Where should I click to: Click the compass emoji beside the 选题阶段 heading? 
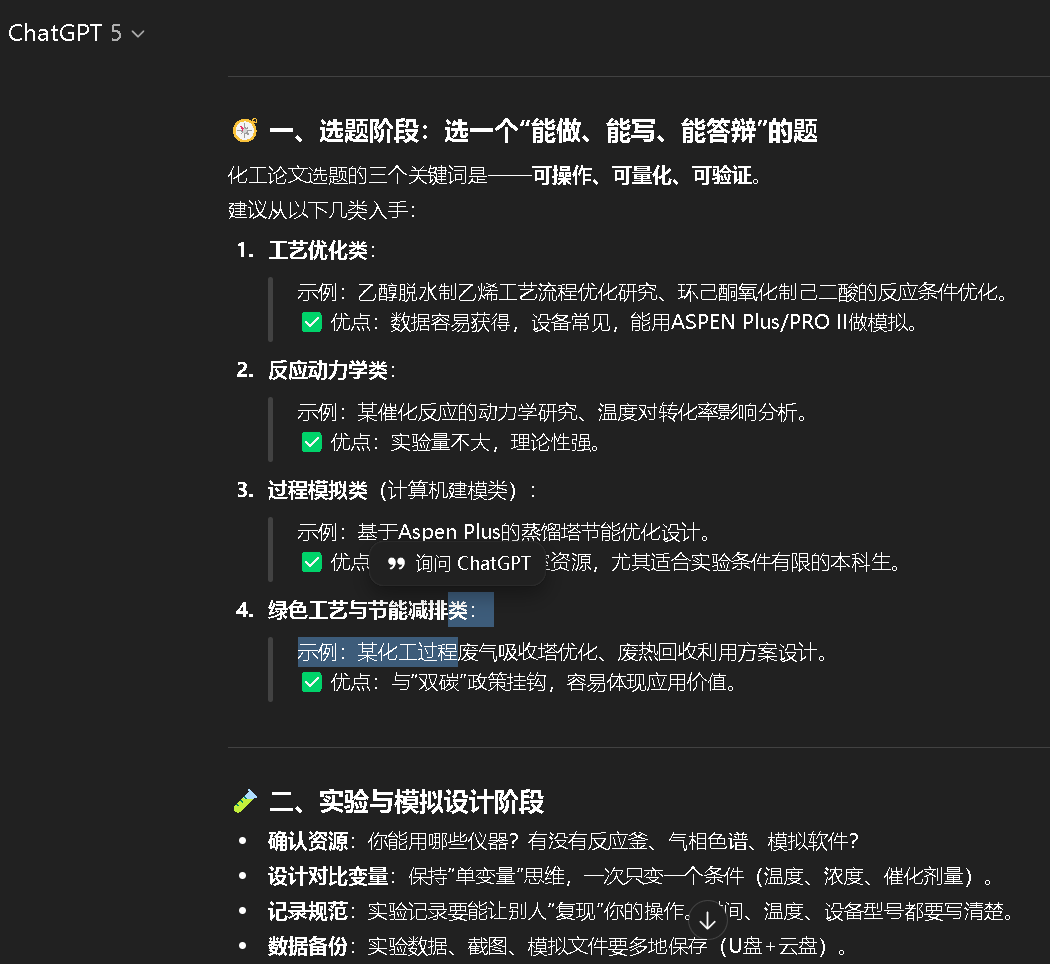click(x=245, y=130)
